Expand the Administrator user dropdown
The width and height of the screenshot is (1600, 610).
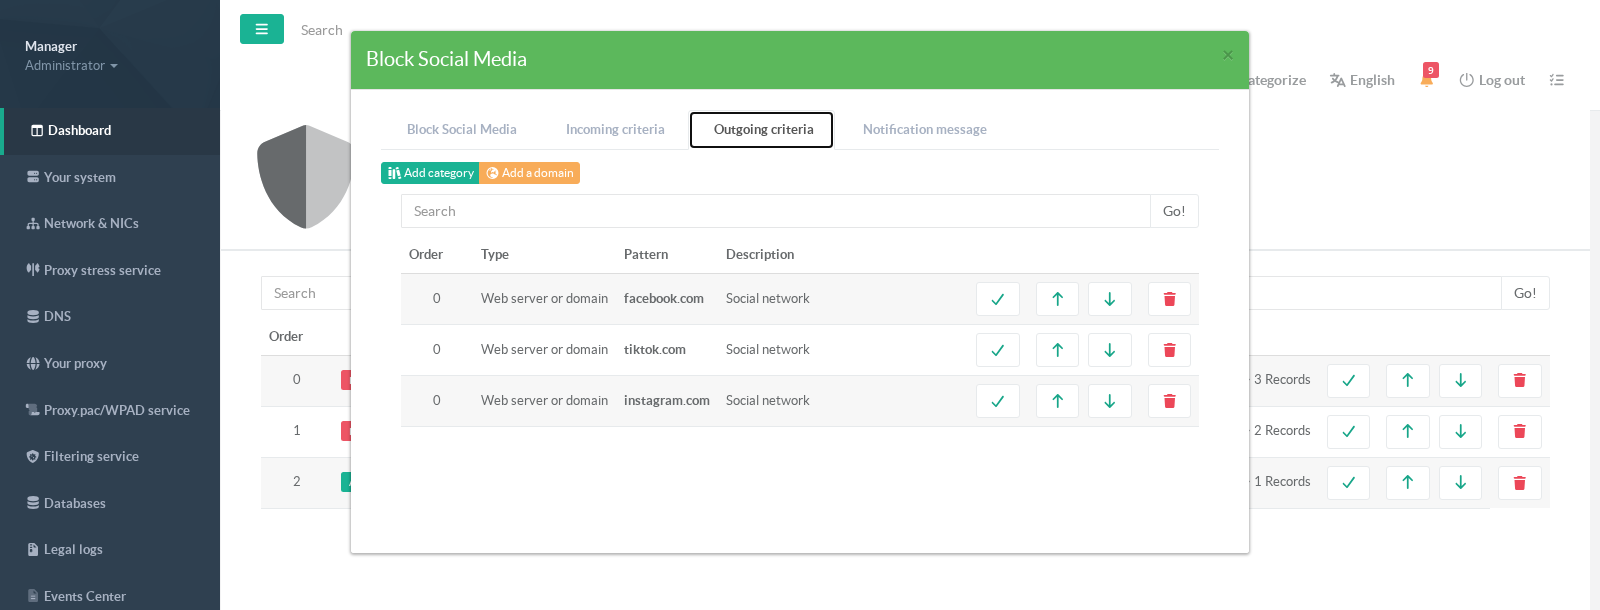(71, 65)
